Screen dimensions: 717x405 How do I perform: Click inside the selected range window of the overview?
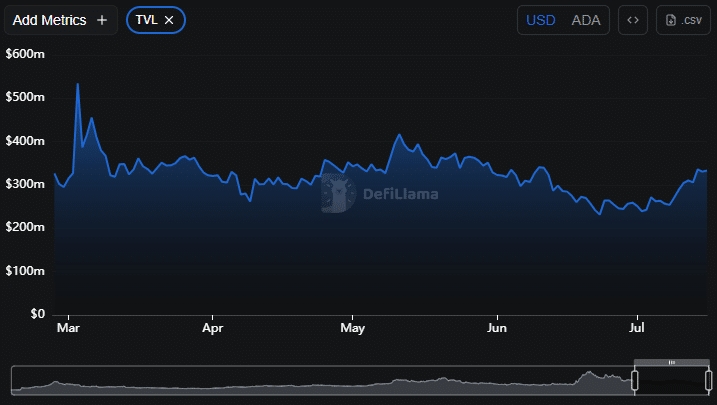672,381
